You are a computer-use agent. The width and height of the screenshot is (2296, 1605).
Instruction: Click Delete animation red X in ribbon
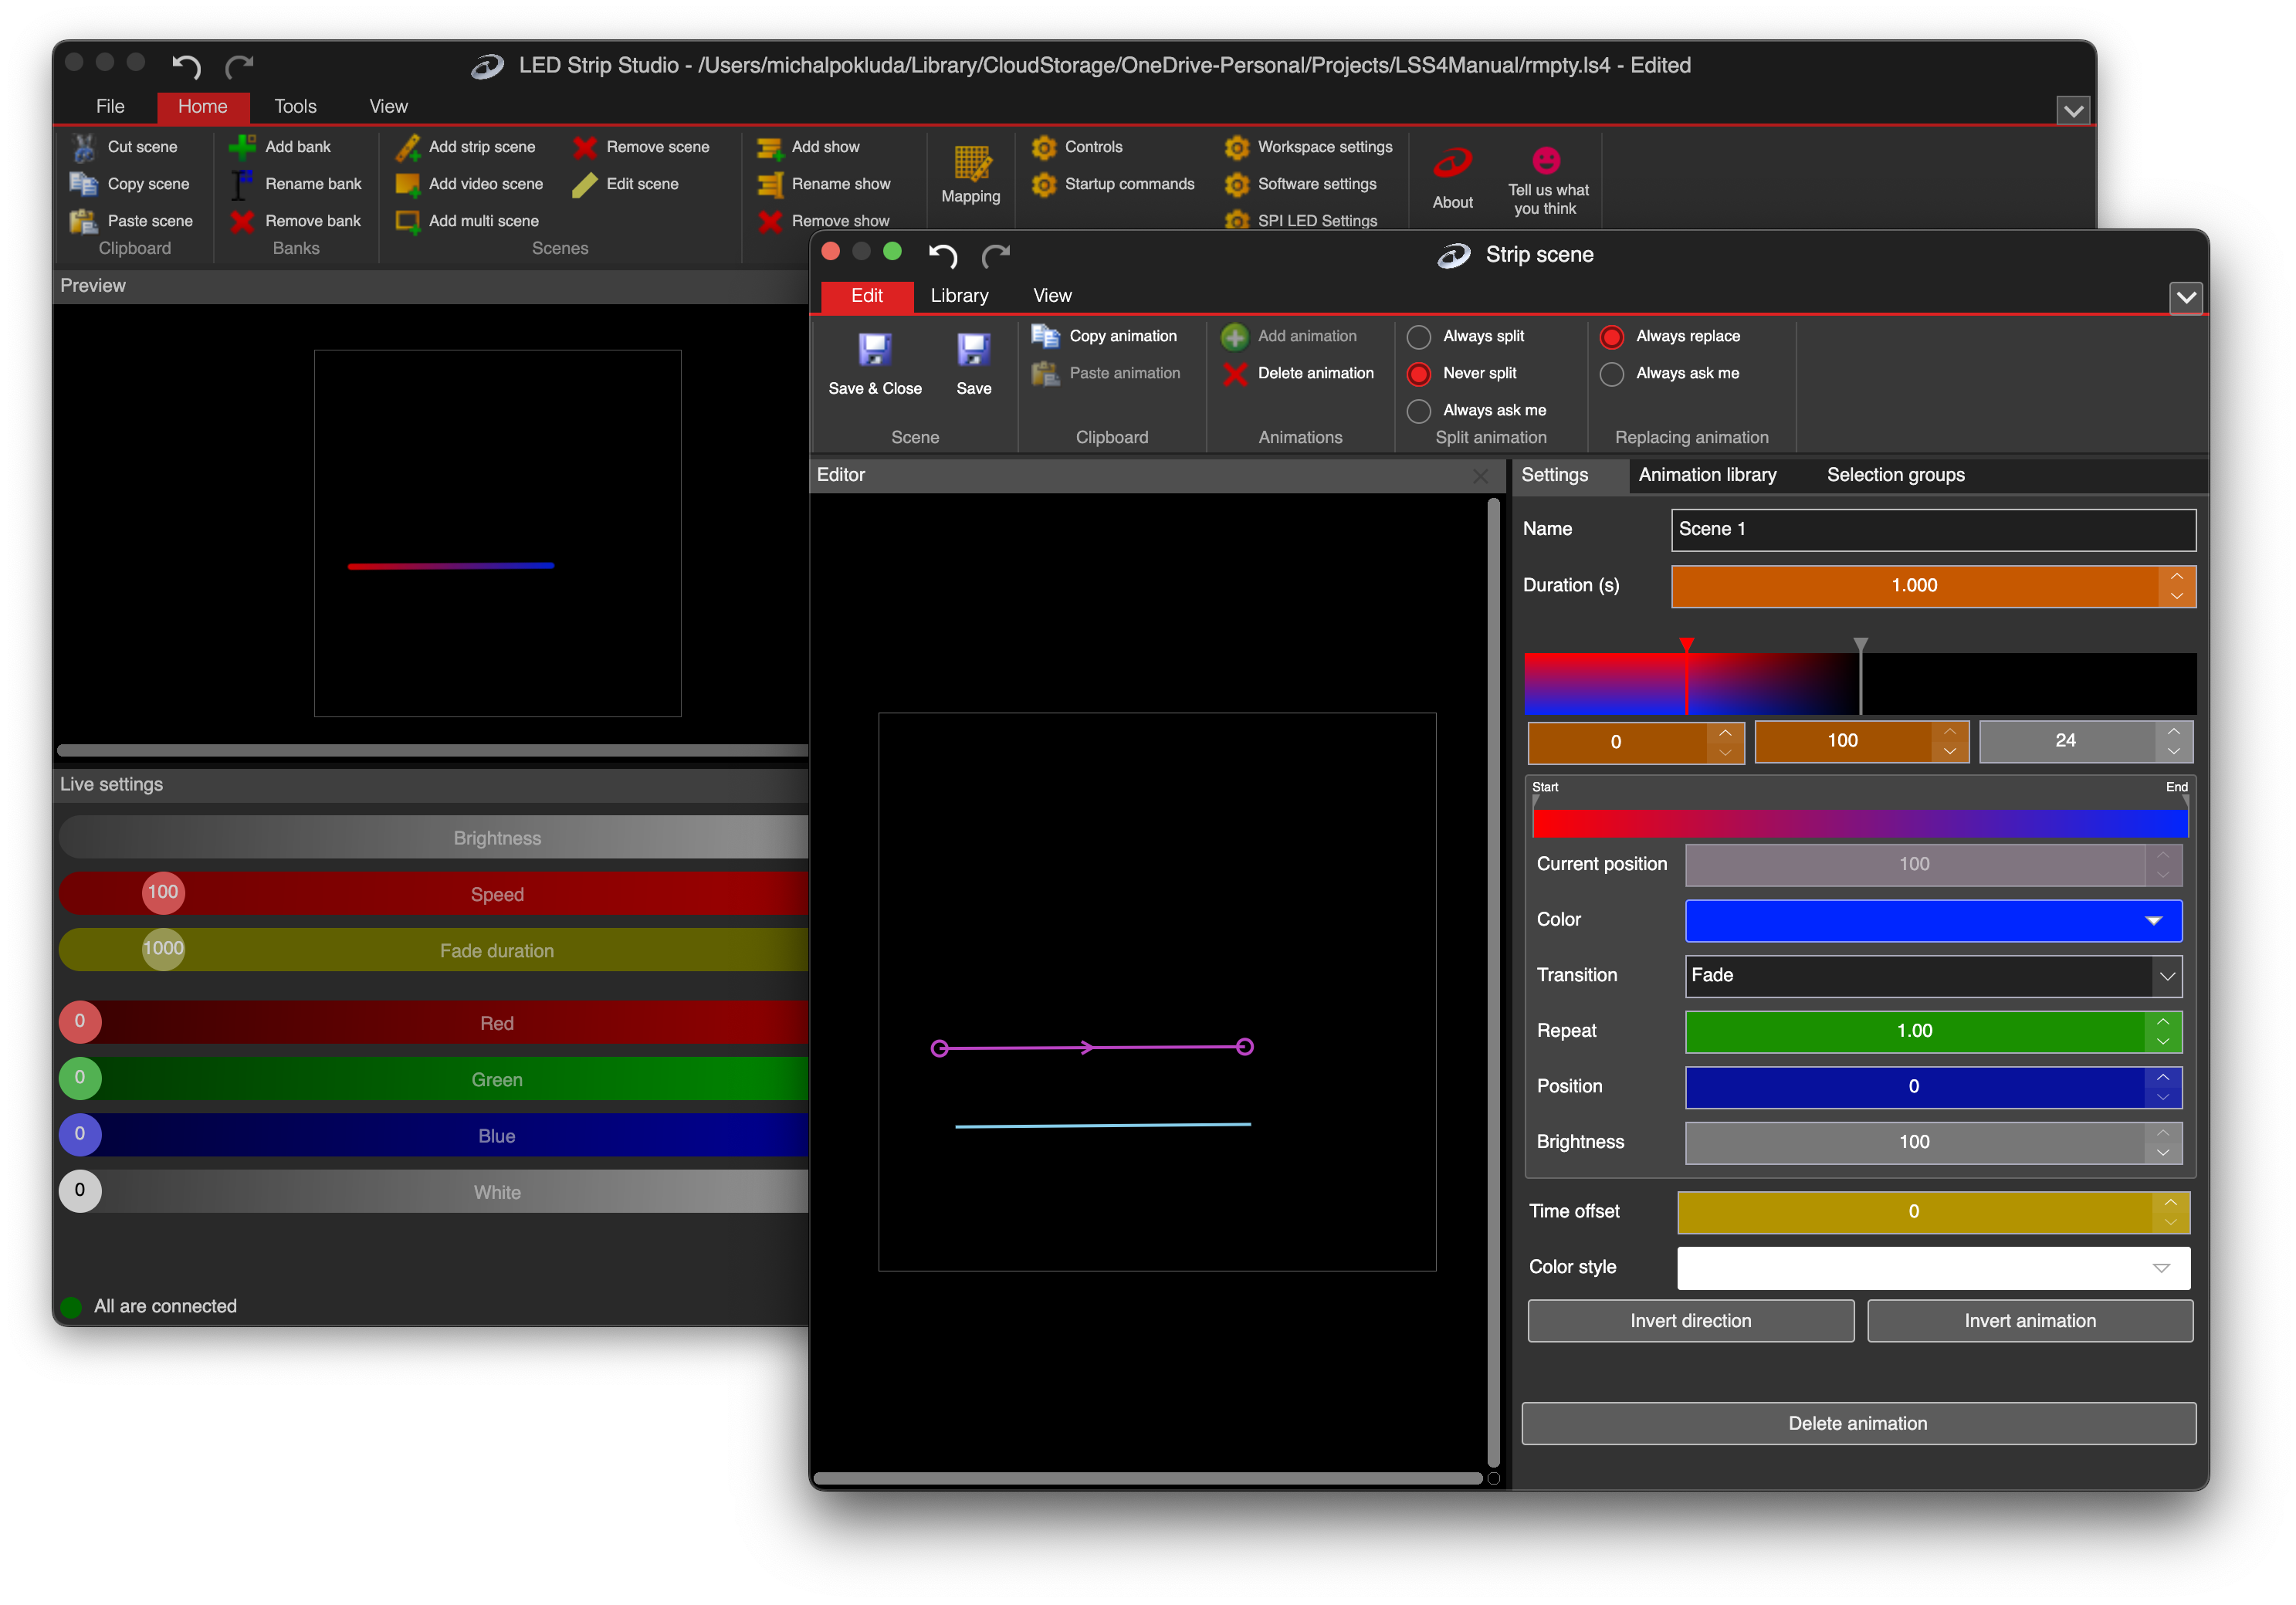pos(1235,373)
